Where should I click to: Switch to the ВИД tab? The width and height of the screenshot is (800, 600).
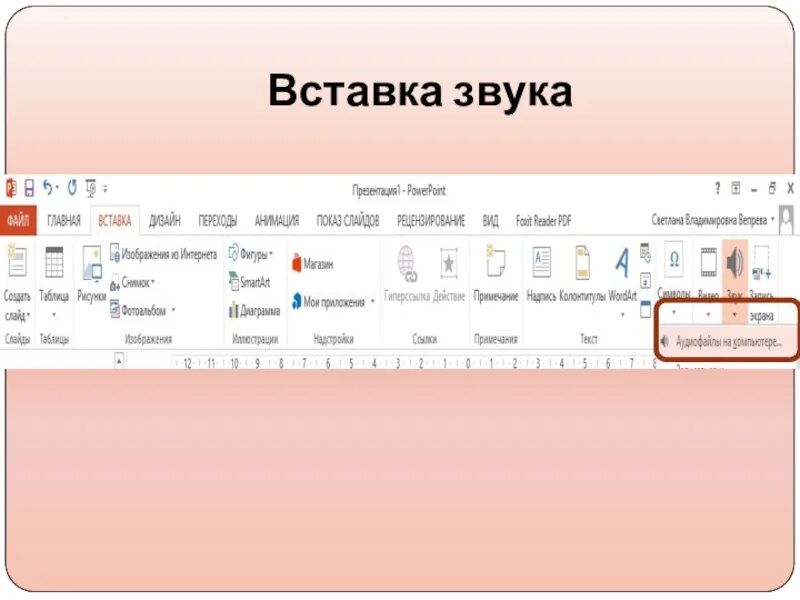490,221
